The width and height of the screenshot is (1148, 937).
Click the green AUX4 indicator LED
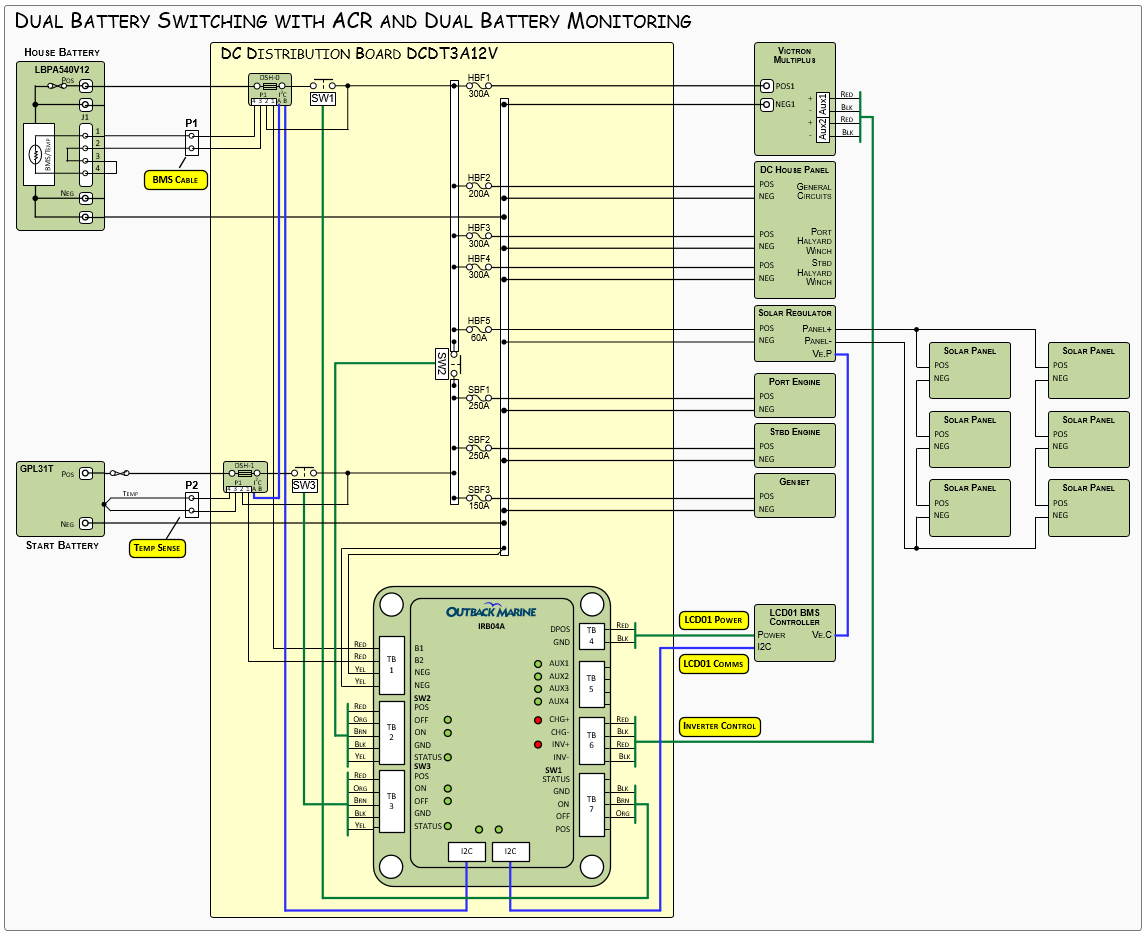coord(538,701)
